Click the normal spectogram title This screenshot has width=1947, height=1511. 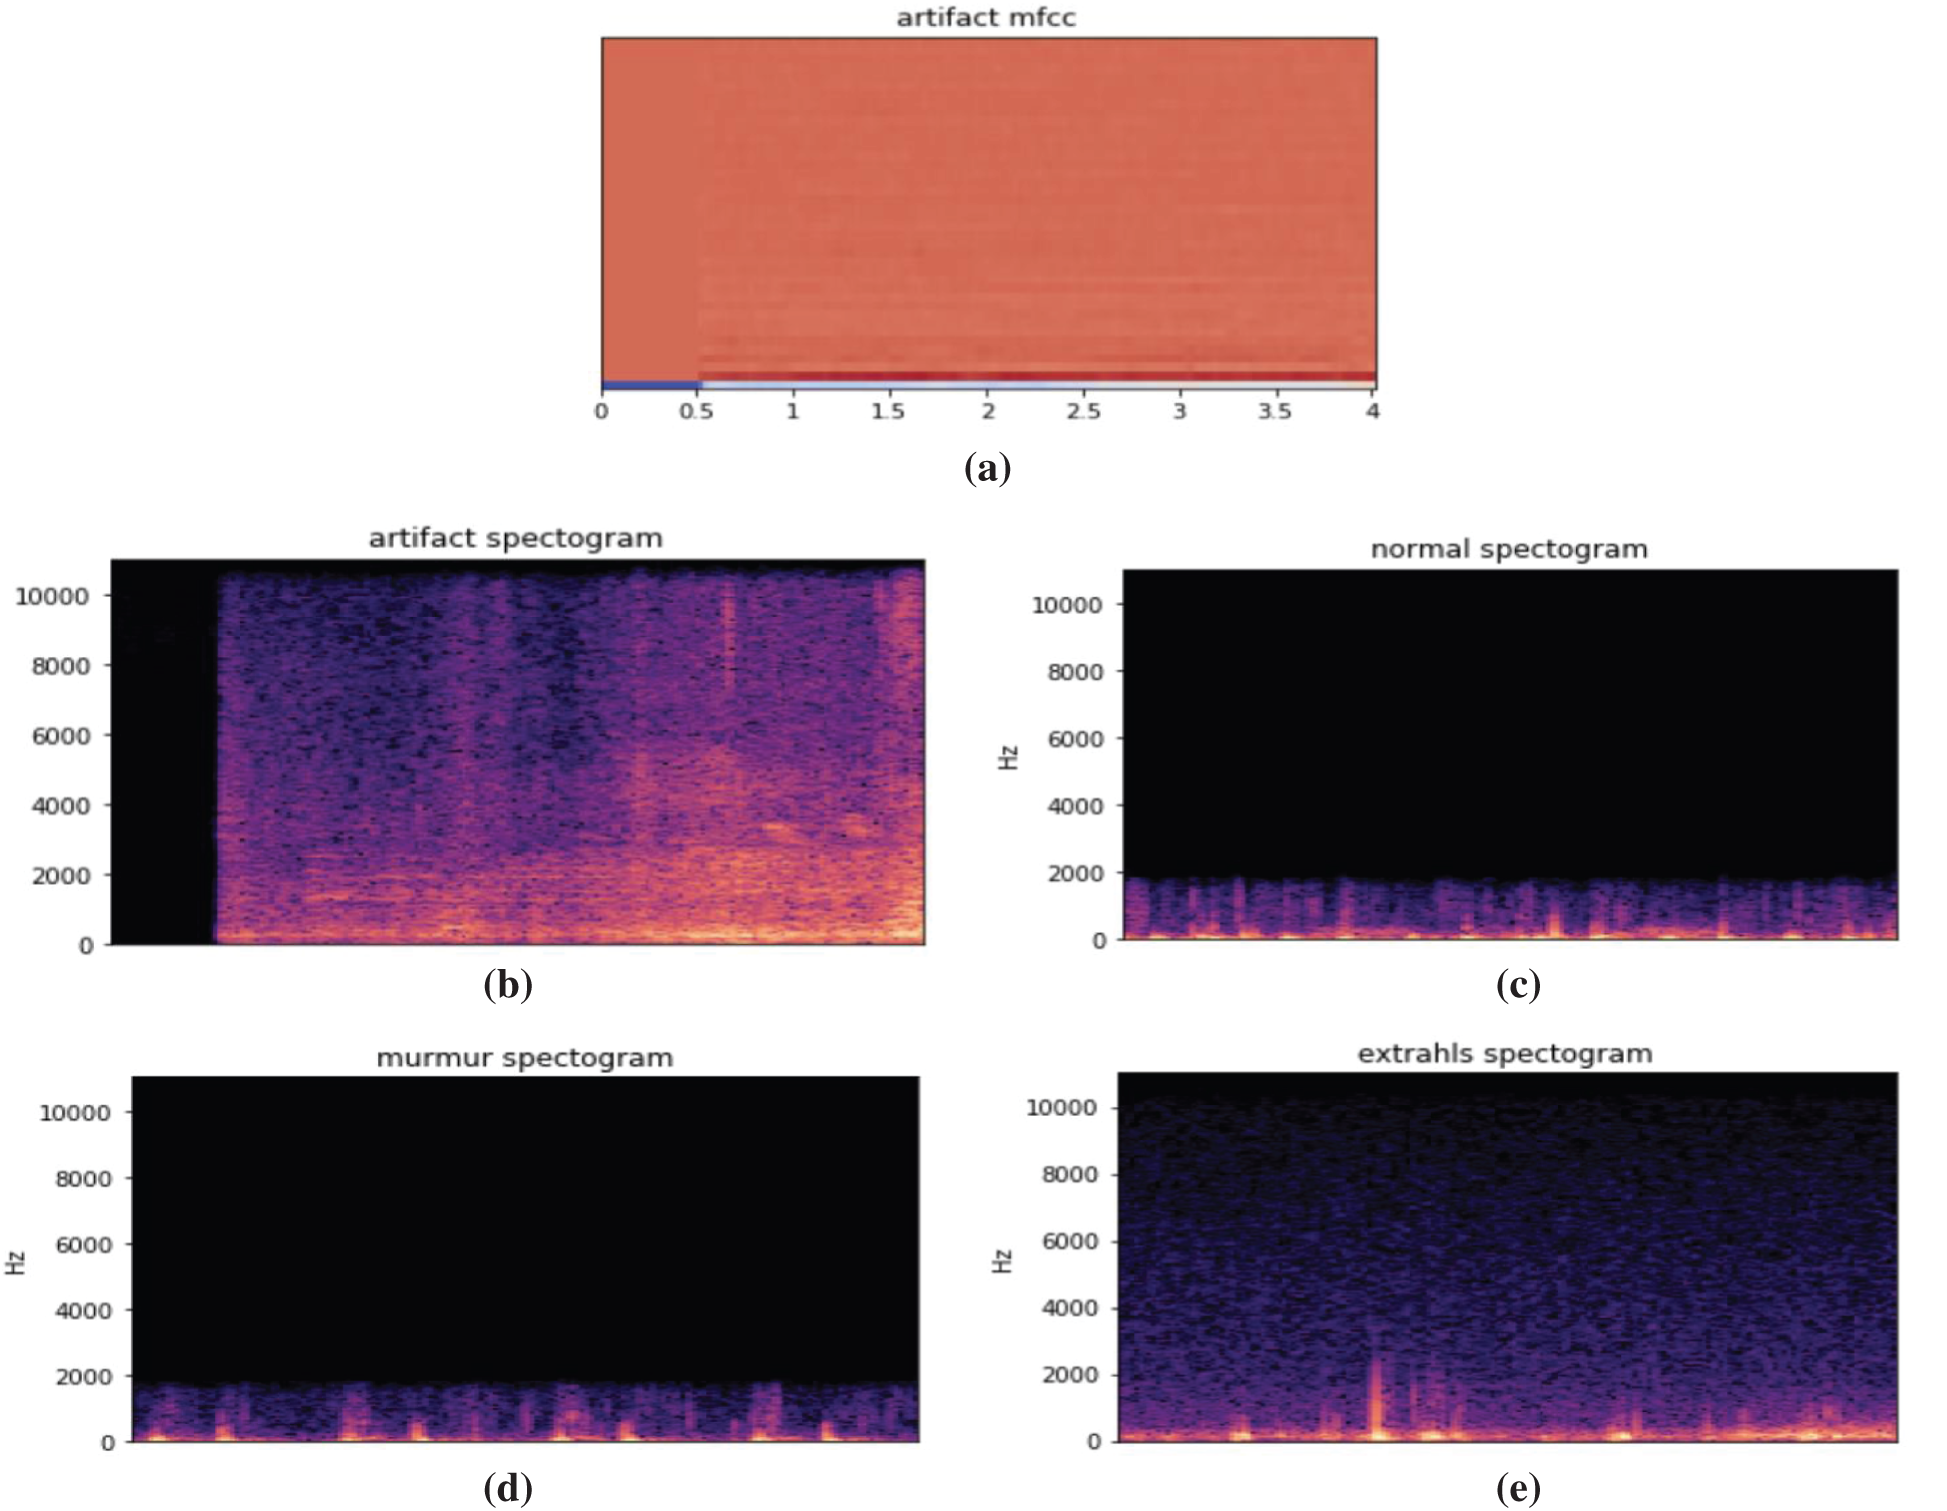1508,550
